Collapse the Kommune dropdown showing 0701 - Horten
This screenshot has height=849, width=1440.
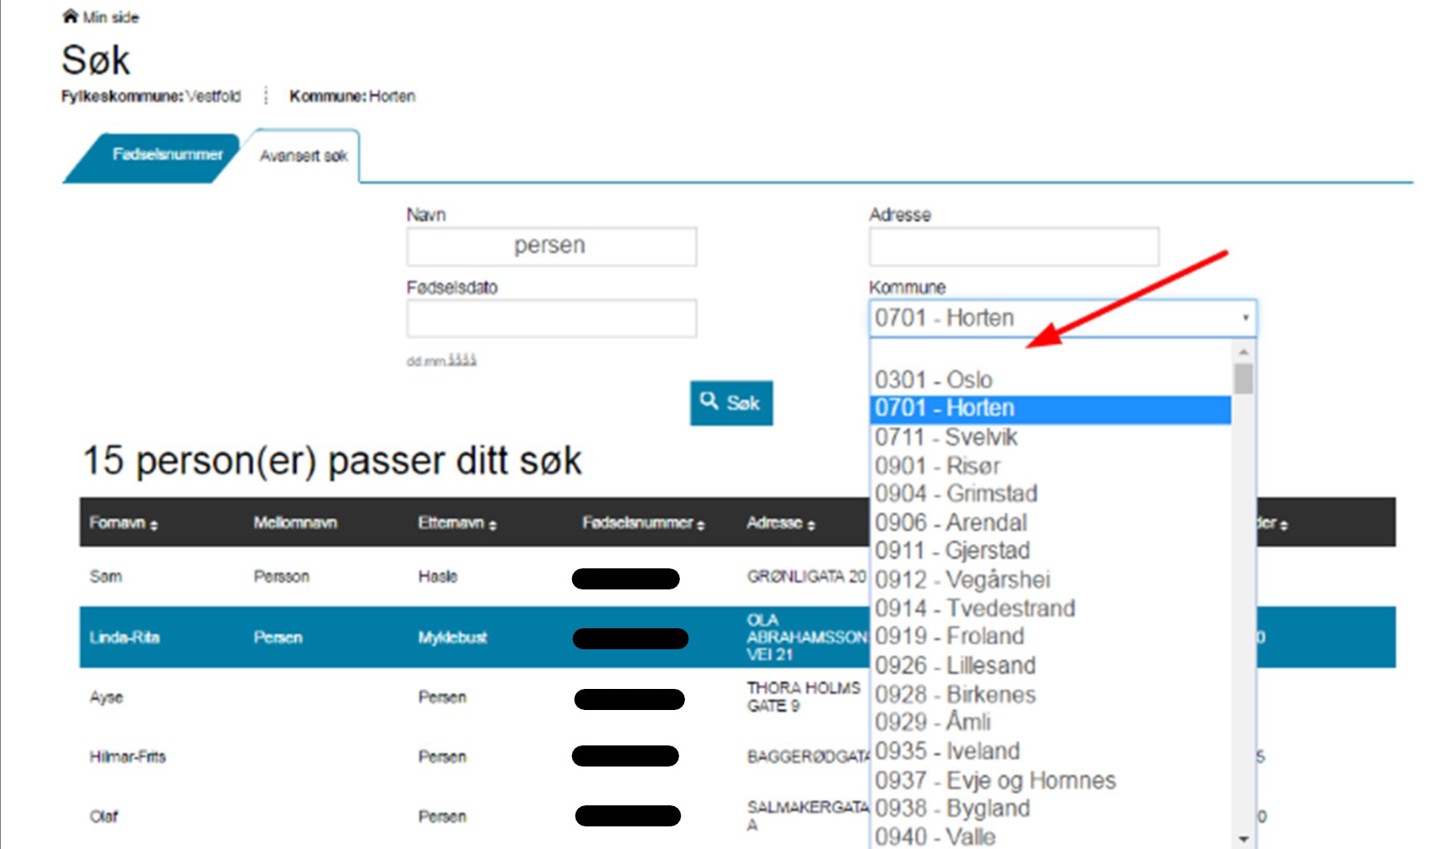tap(1062, 318)
